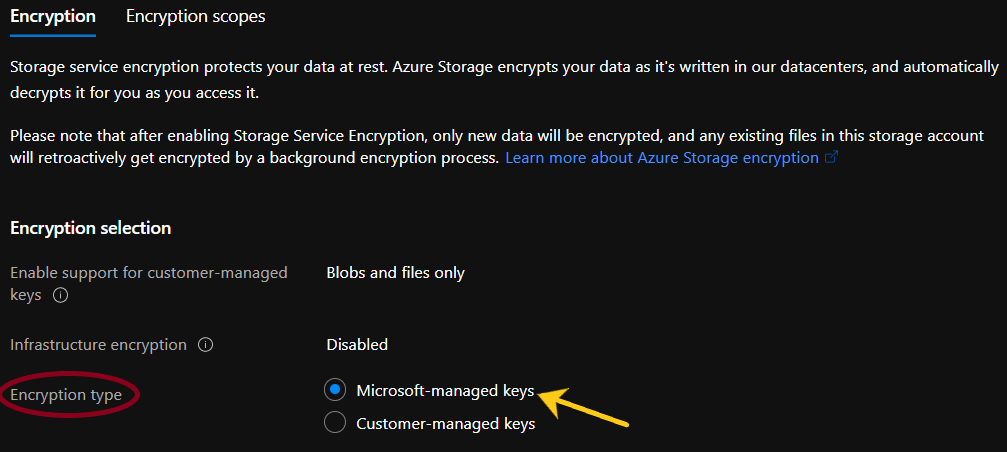Click the 'Customer-managed keys' option label text
The height and width of the screenshot is (452, 1007).
445,424
